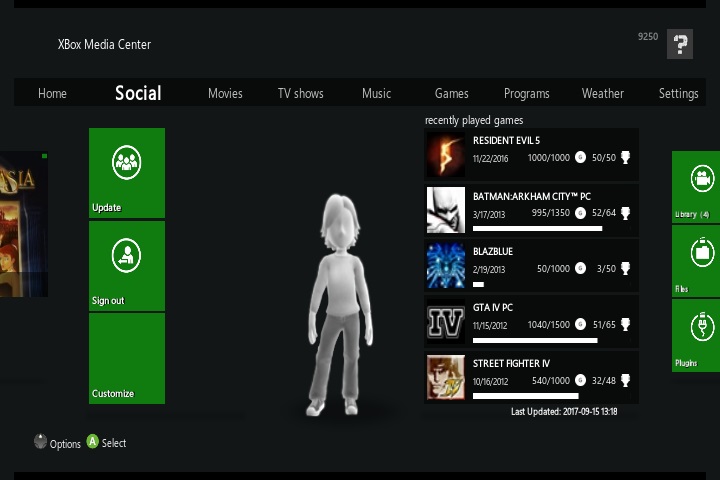Image resolution: width=720 pixels, height=480 pixels.
Task: Click the BlazBlue progress bar
Action: [x=478, y=284]
